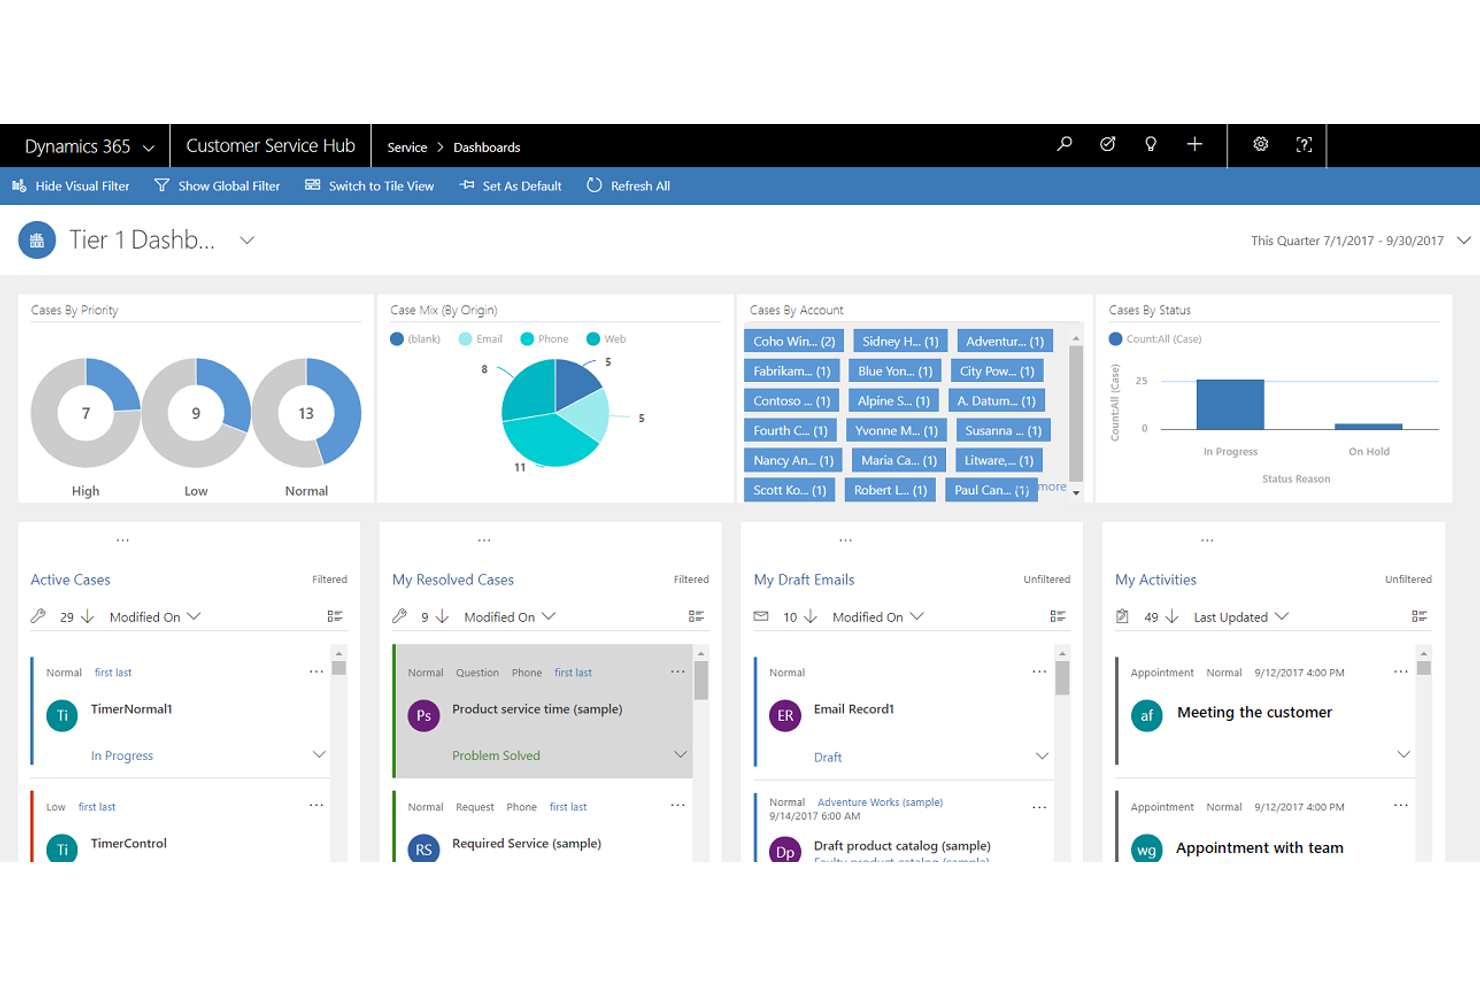Click Dashboards in the breadcrumb

pyautogui.click(x=487, y=147)
